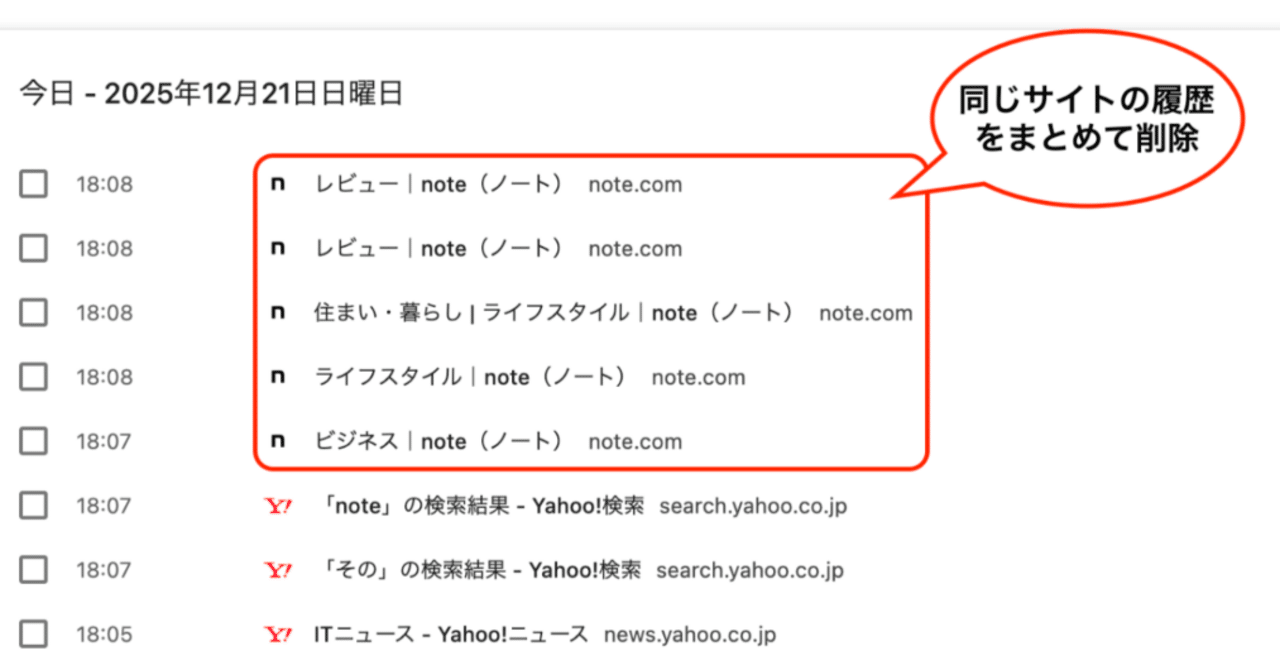This screenshot has width=1280, height=670.
Task: Select the checkbox for the 住まい・暮らし entry
Action: (33, 312)
